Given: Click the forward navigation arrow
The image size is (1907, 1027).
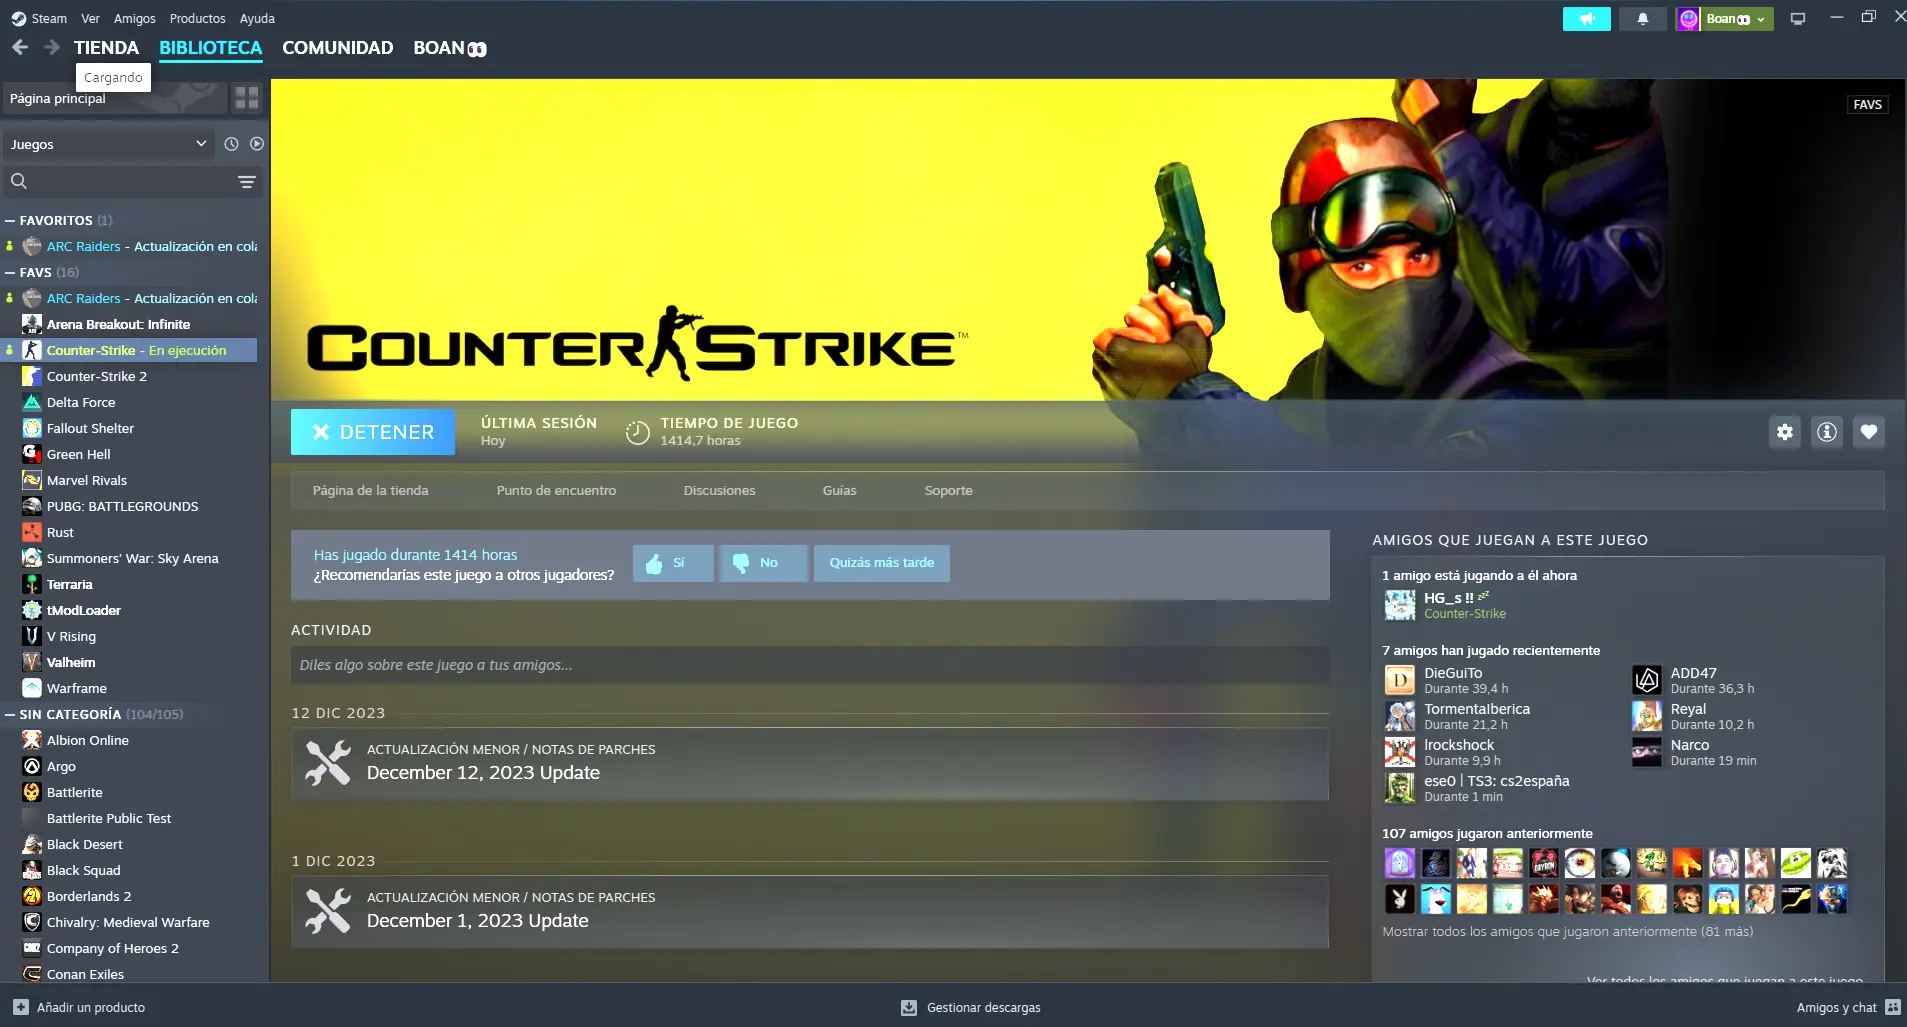Looking at the screenshot, I should tap(52, 47).
